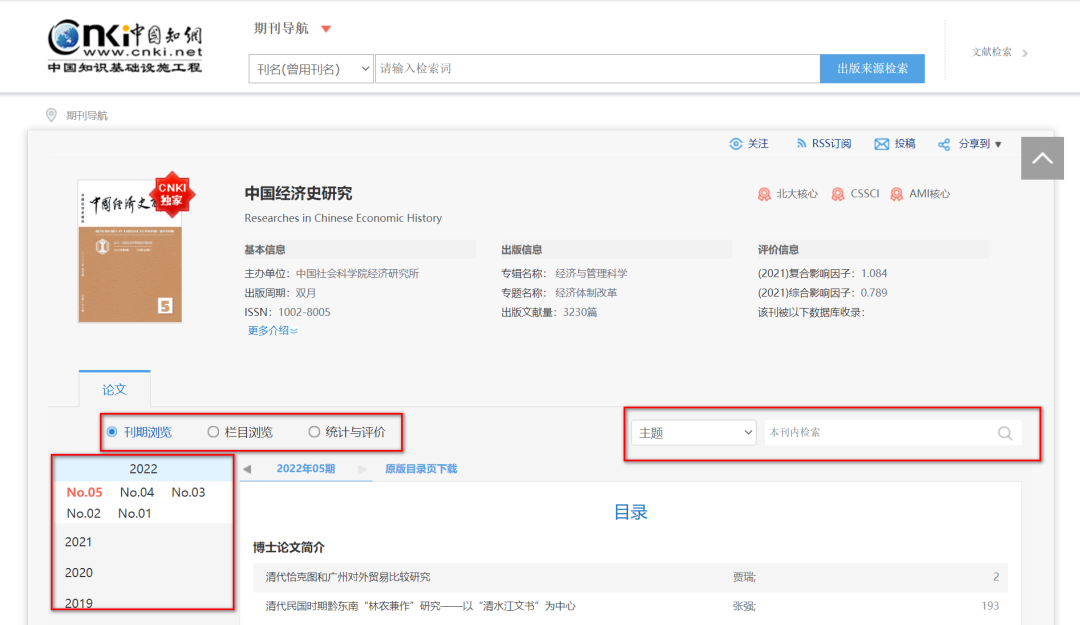Focus the 请输入检索词 search box
Viewport: 1080px width, 625px height.
[597, 69]
